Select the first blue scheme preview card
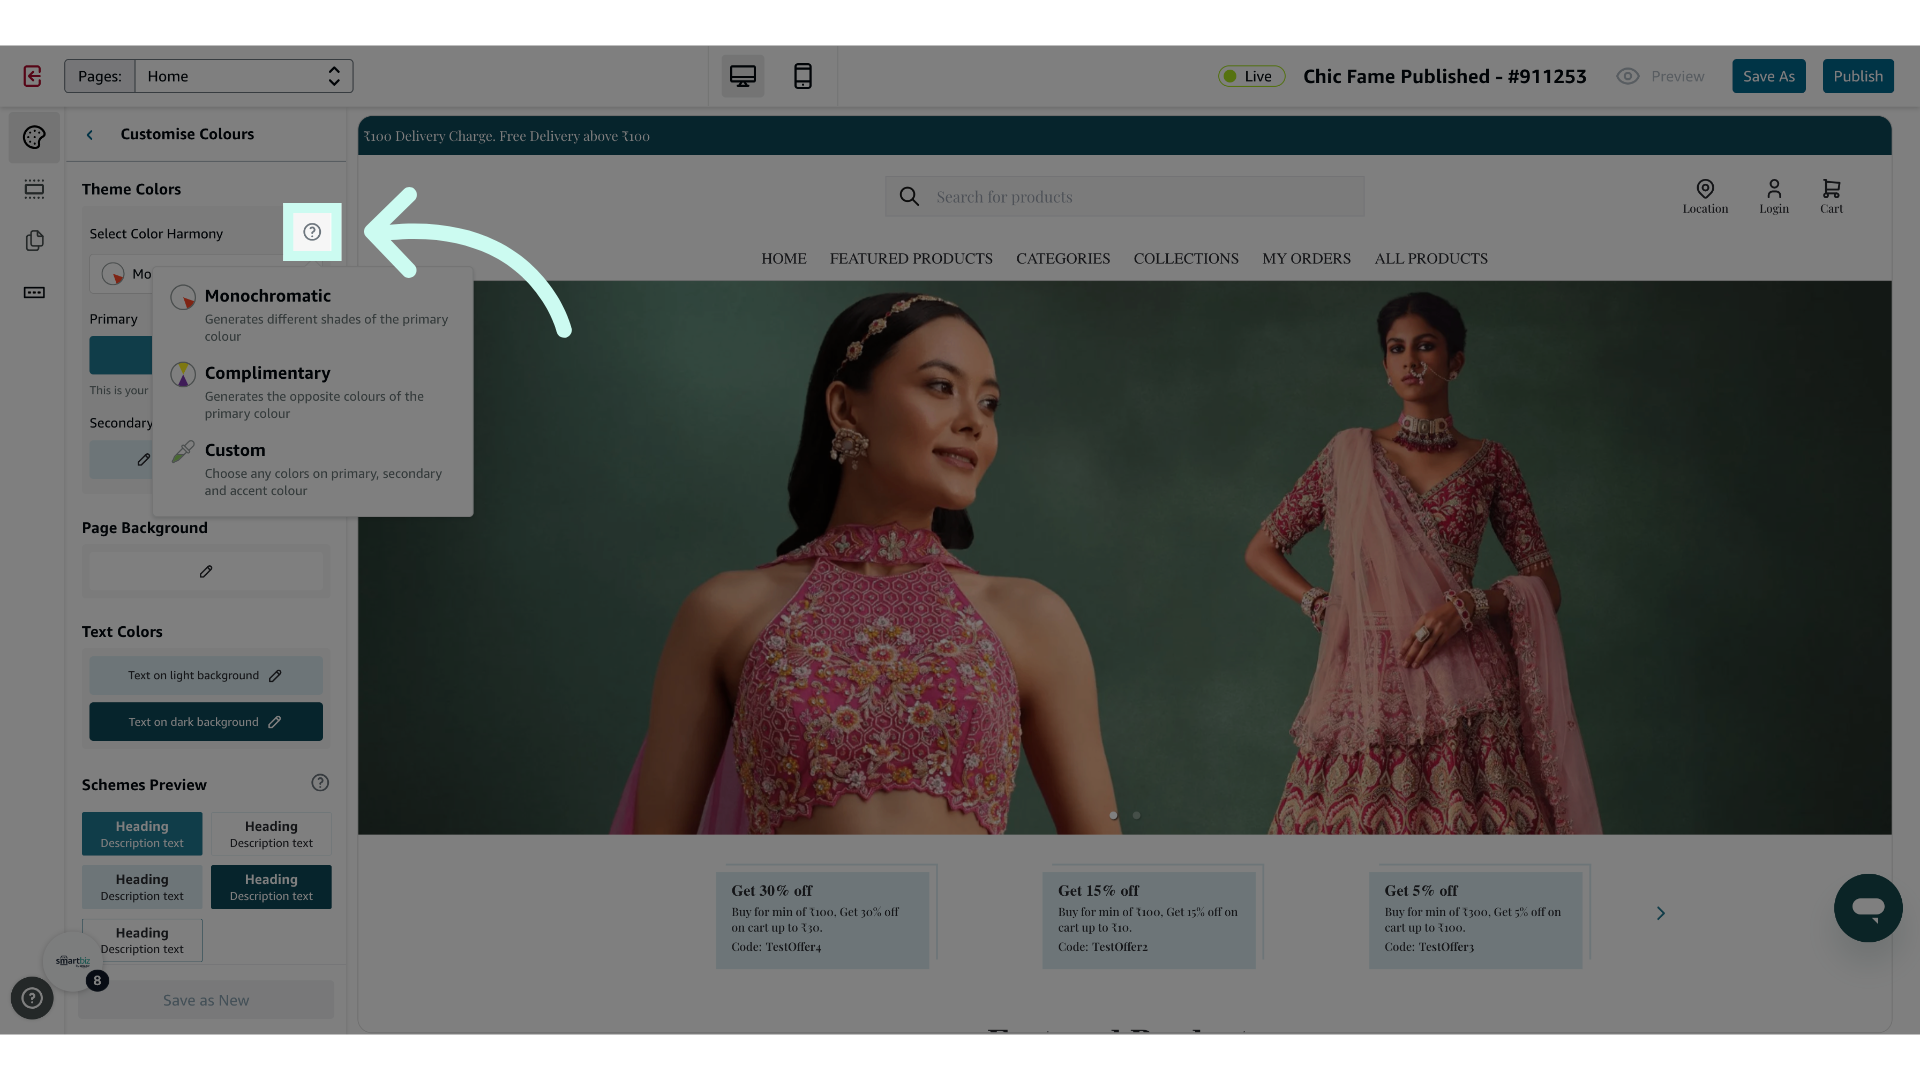1920x1080 pixels. tap(142, 834)
